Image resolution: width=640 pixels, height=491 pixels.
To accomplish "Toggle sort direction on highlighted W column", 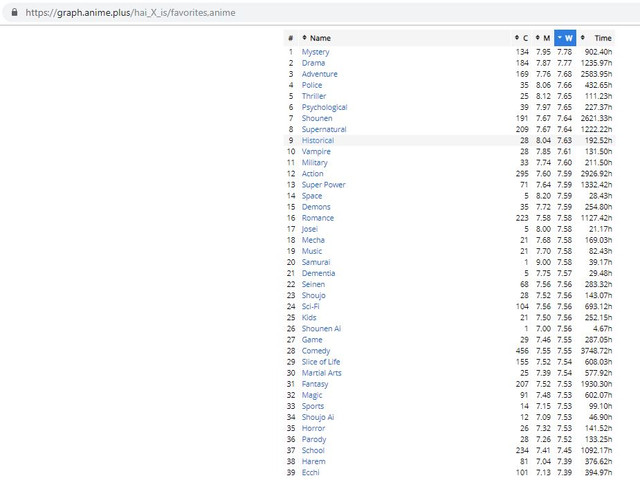I will click(x=565, y=38).
